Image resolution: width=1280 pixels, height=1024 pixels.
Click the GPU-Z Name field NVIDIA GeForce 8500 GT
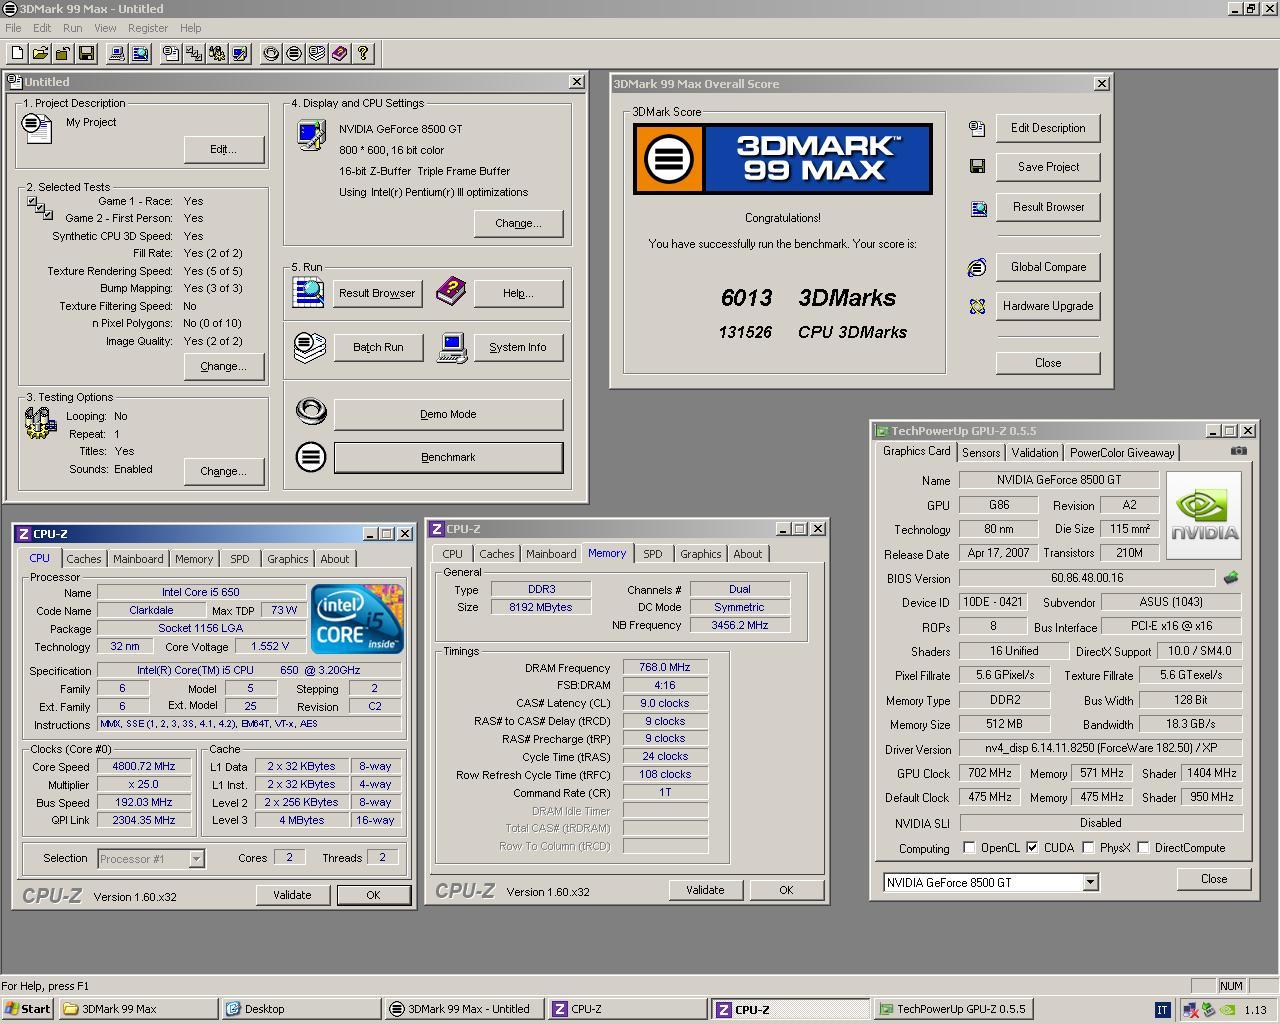(1059, 480)
